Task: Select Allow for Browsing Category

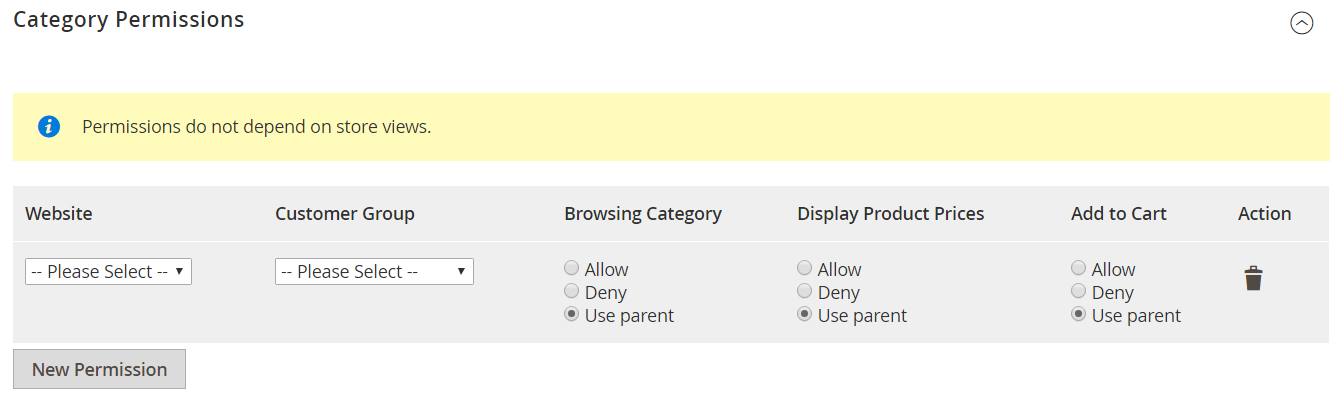Action: click(571, 269)
